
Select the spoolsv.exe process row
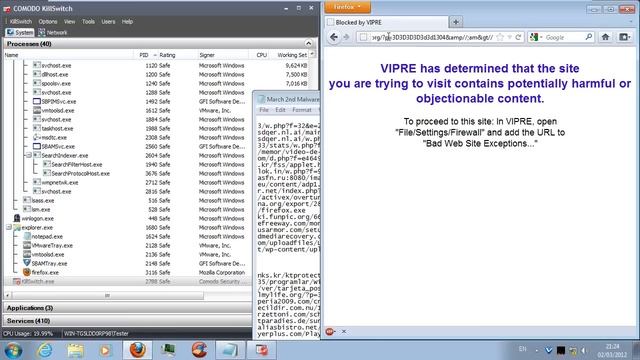click(156, 83)
